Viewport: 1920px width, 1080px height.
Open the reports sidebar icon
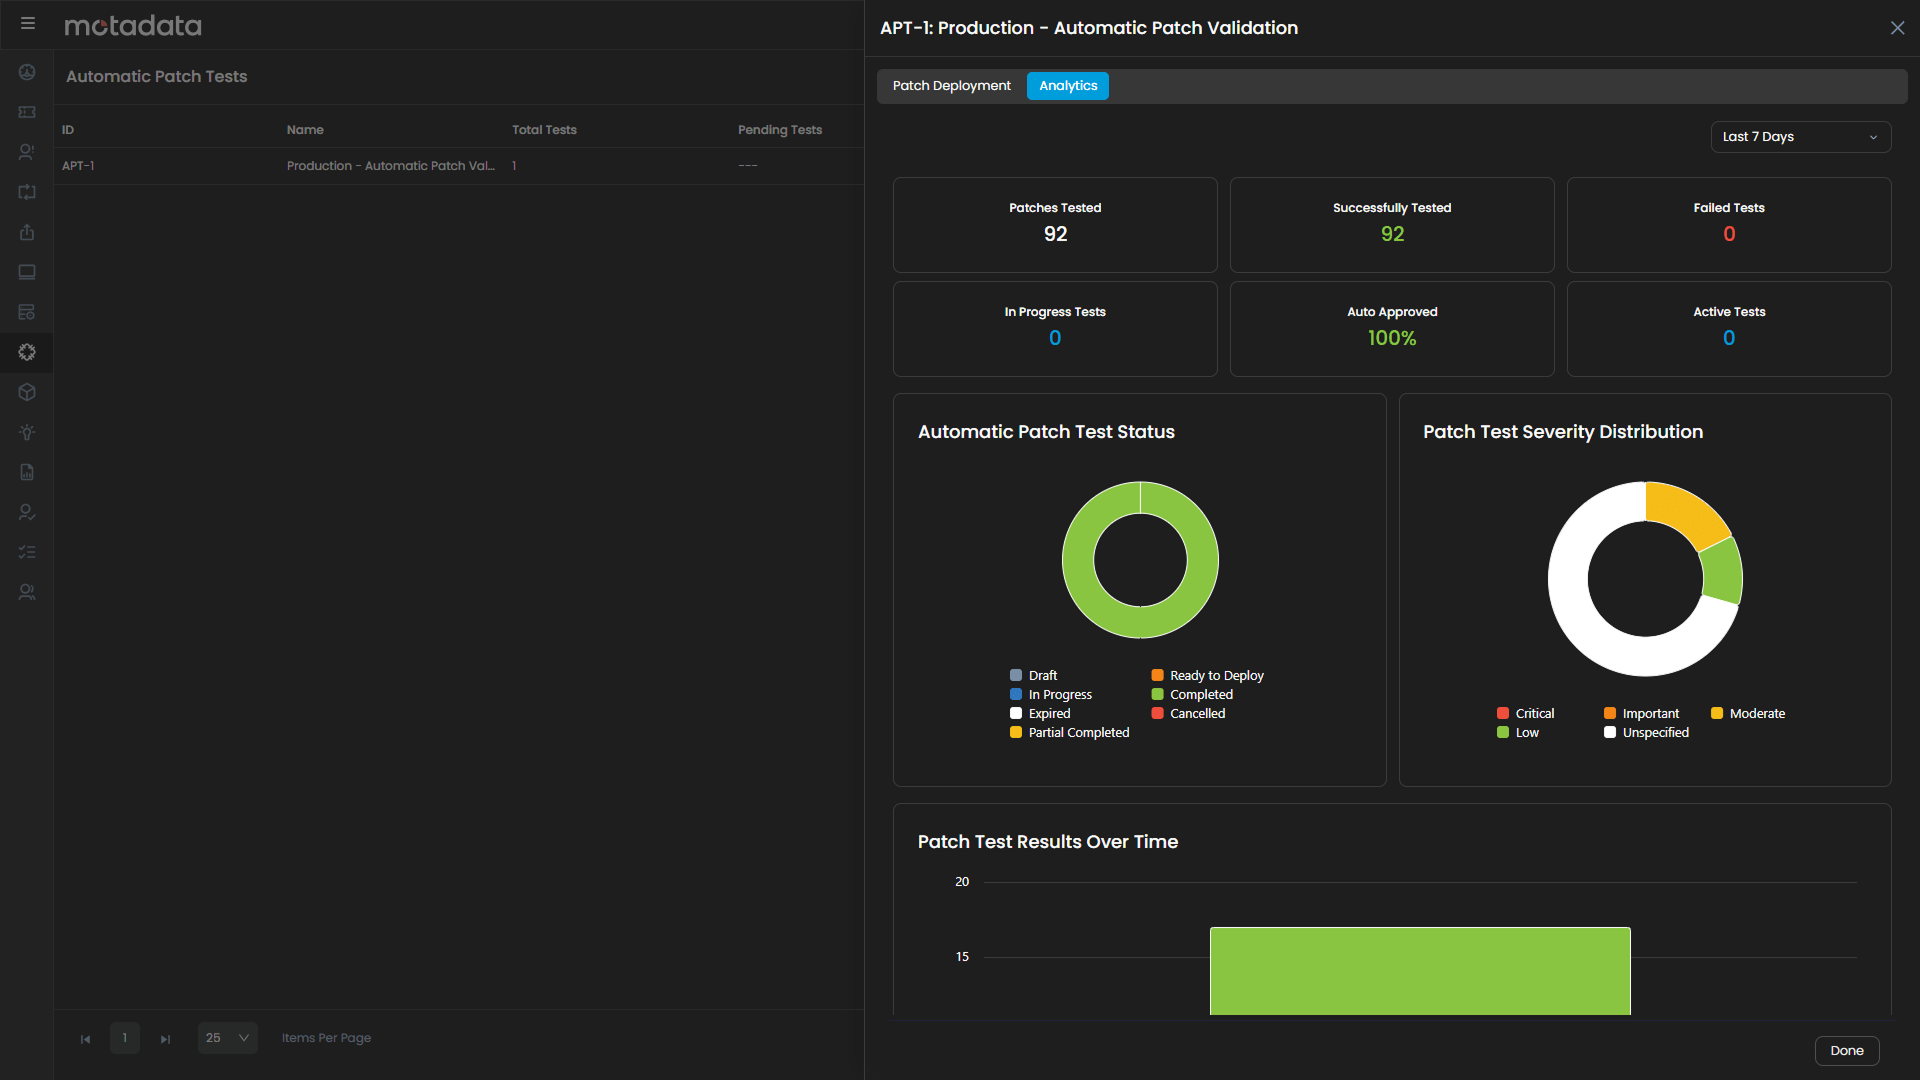[27, 472]
